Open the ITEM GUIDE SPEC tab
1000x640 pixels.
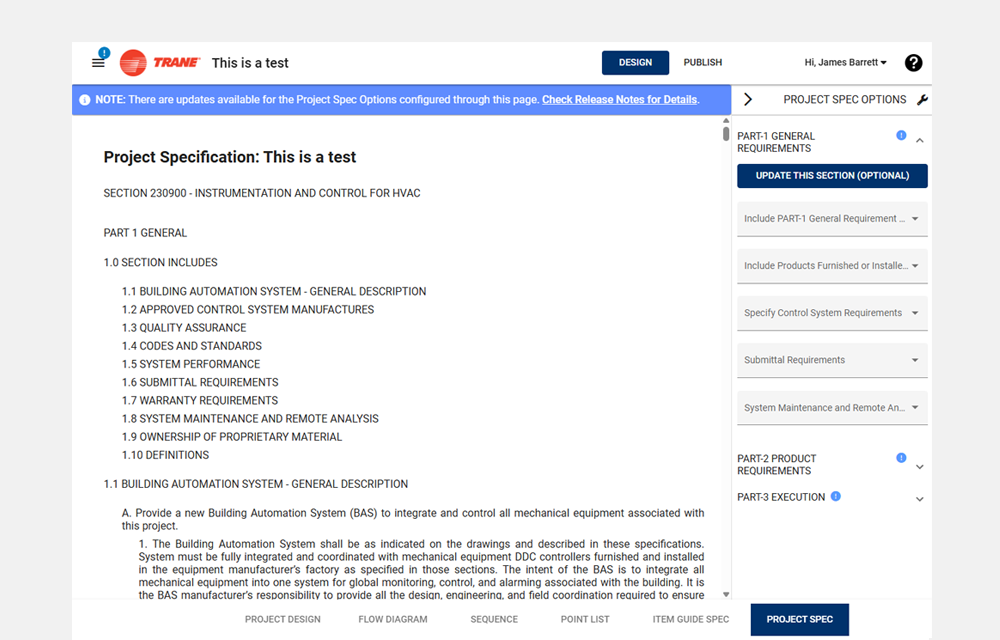tap(691, 619)
